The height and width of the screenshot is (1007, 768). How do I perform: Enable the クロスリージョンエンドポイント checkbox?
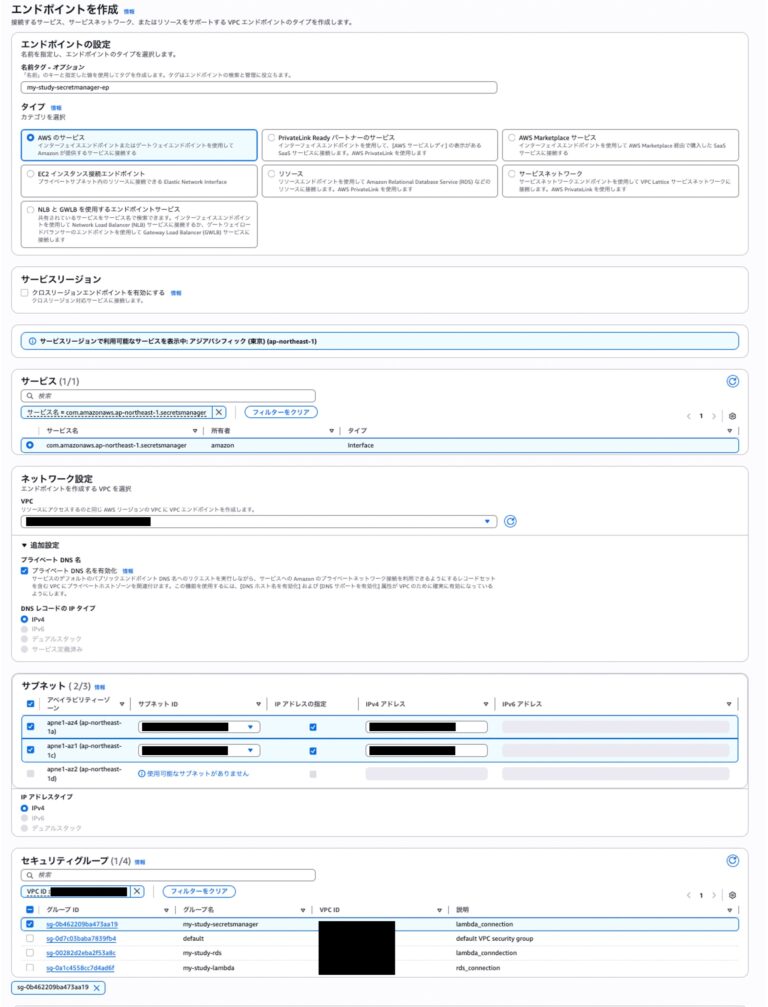pyautogui.click(x=25, y=292)
